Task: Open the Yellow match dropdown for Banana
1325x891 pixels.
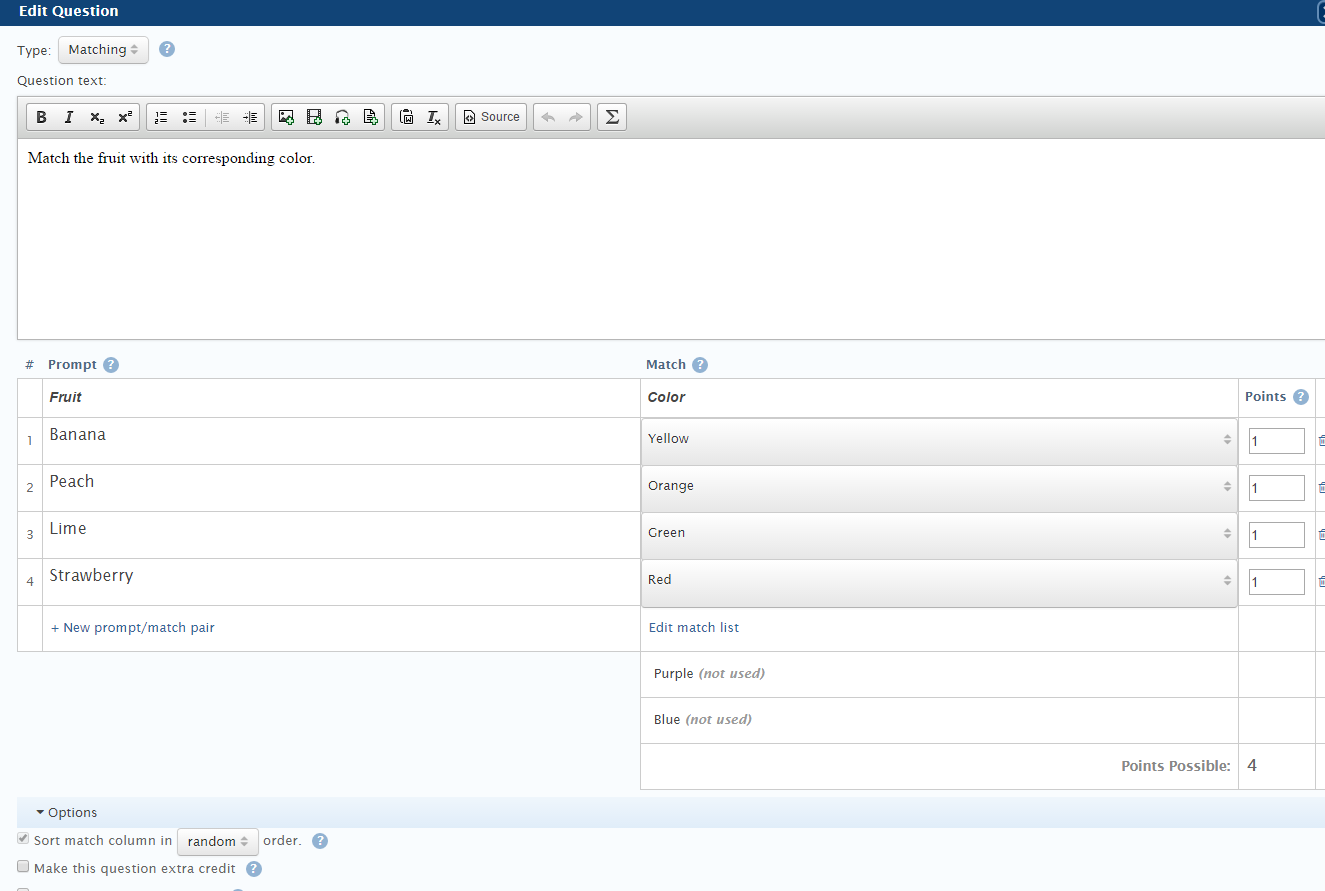Action: coord(938,439)
